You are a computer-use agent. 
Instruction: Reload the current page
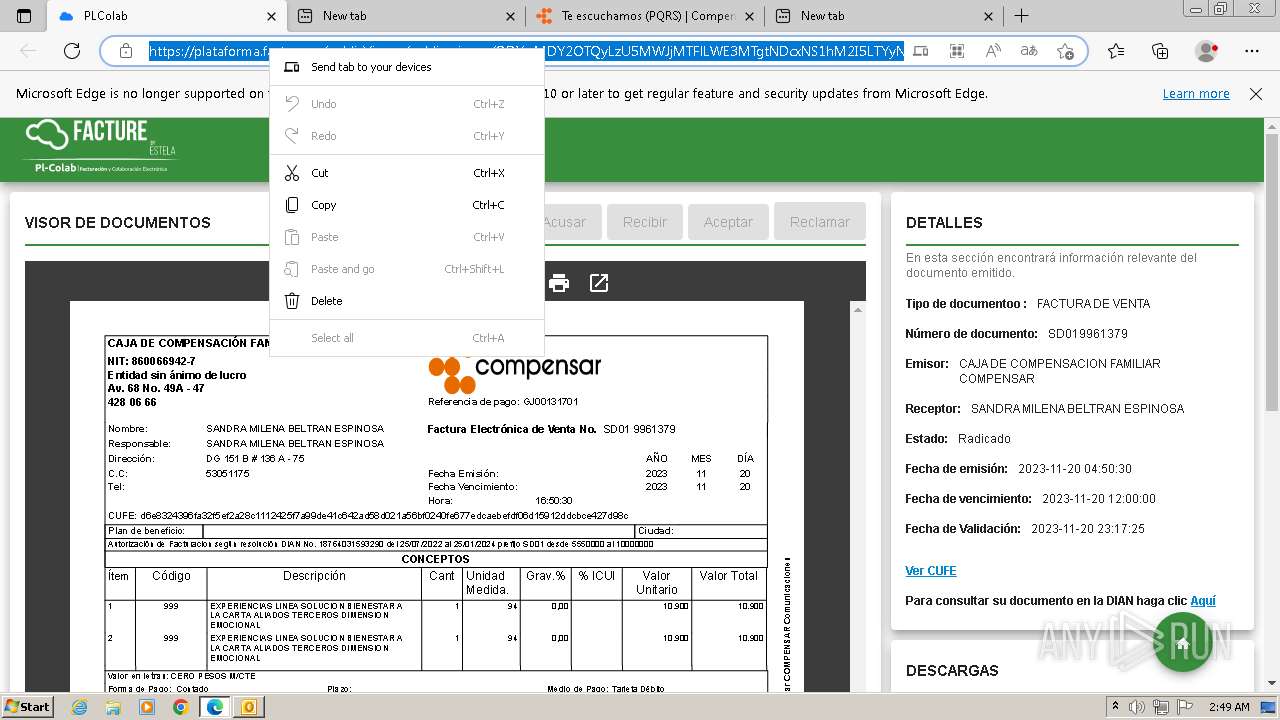(x=72, y=51)
